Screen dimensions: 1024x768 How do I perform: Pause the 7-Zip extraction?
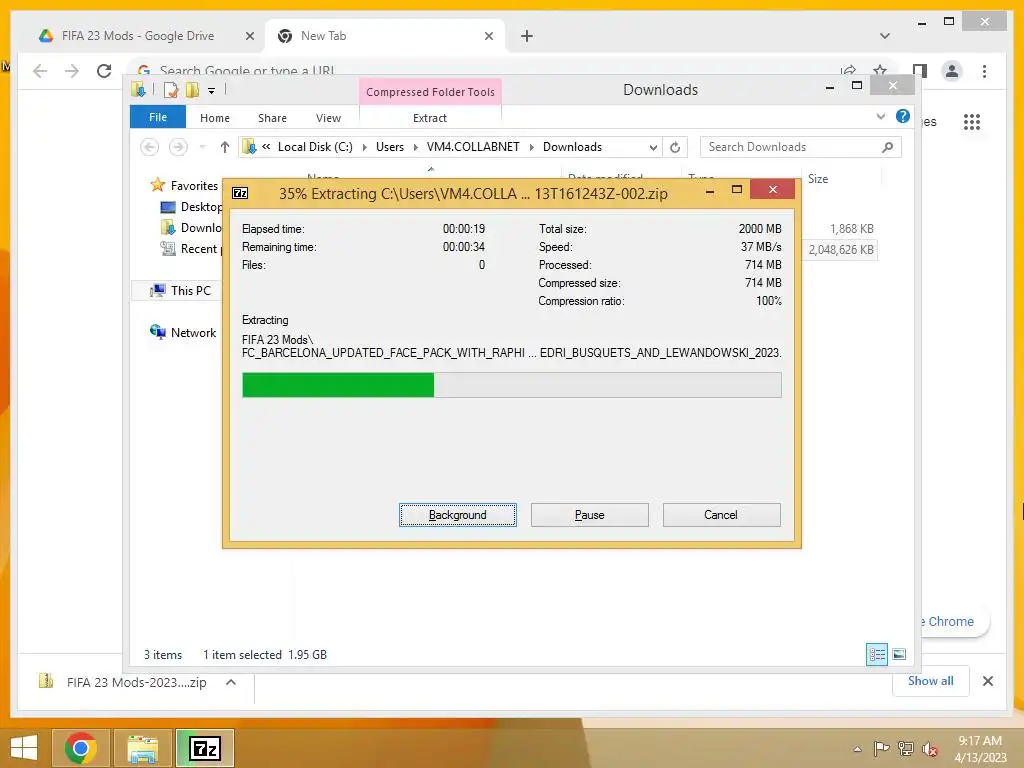[x=590, y=515]
